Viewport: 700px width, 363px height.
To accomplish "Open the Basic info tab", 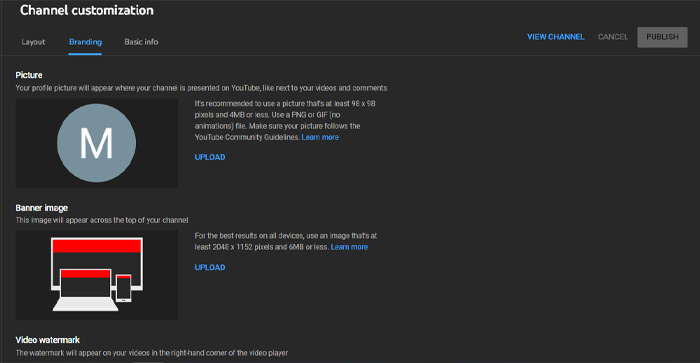I will point(141,42).
